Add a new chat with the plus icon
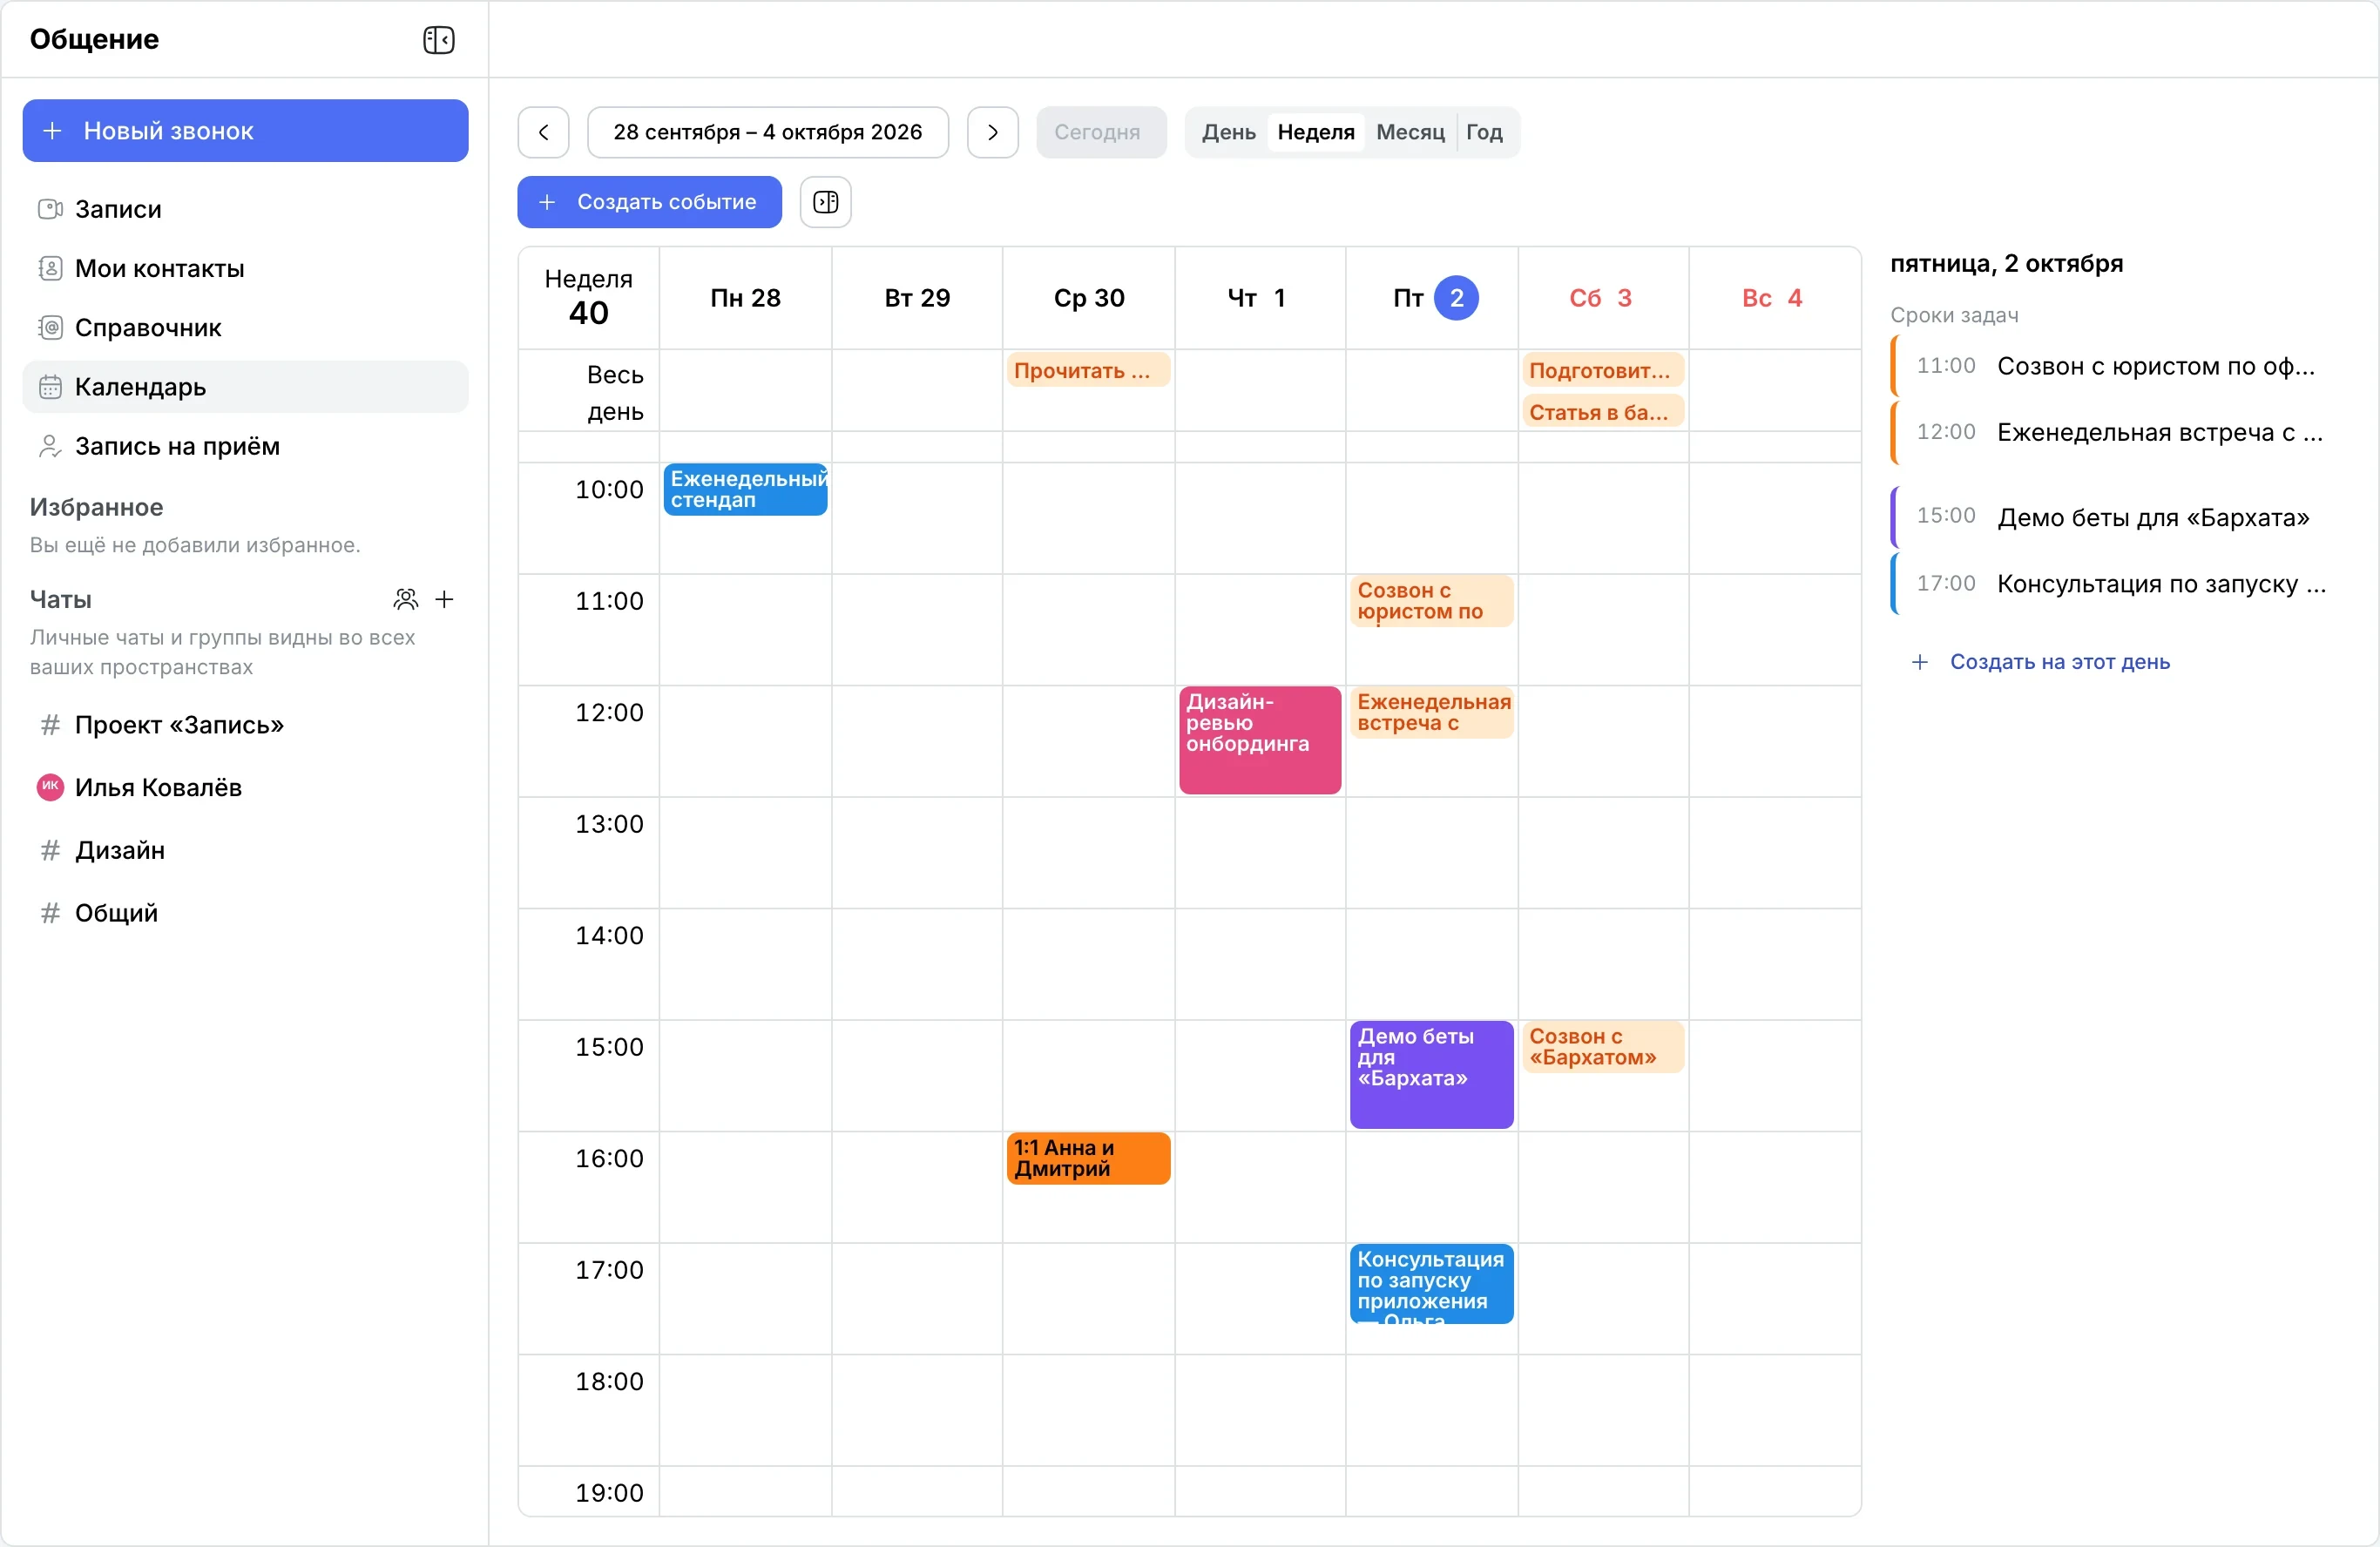The width and height of the screenshot is (2380, 1547). 445,599
